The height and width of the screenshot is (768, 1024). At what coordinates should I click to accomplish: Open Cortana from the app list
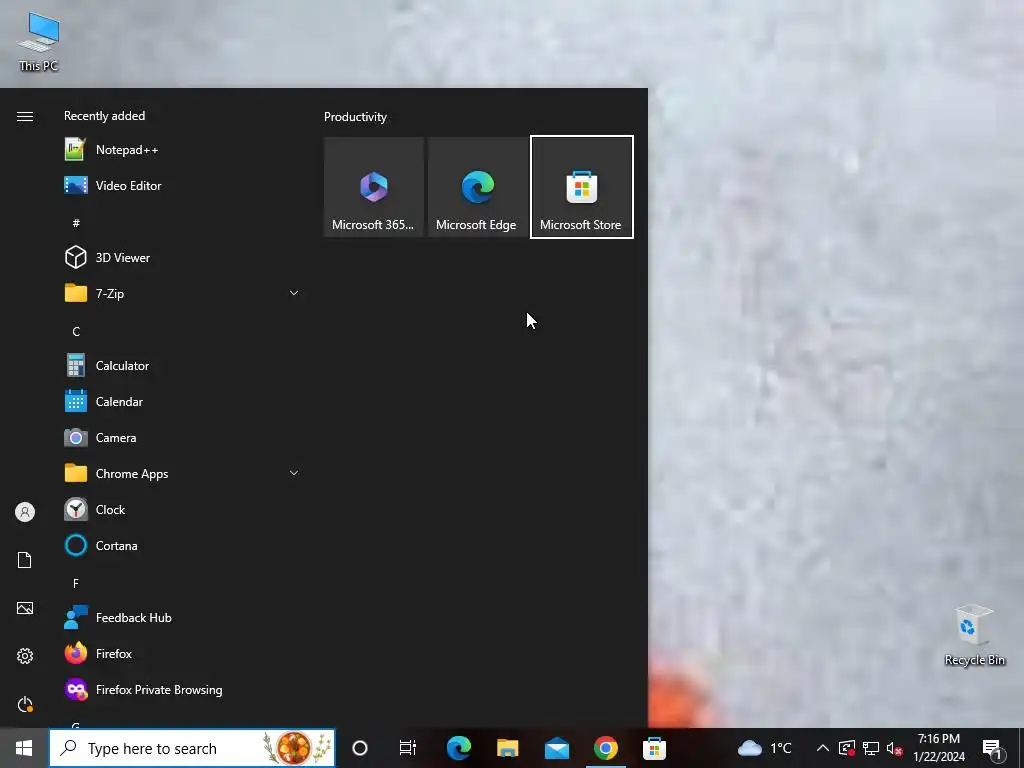183,545
